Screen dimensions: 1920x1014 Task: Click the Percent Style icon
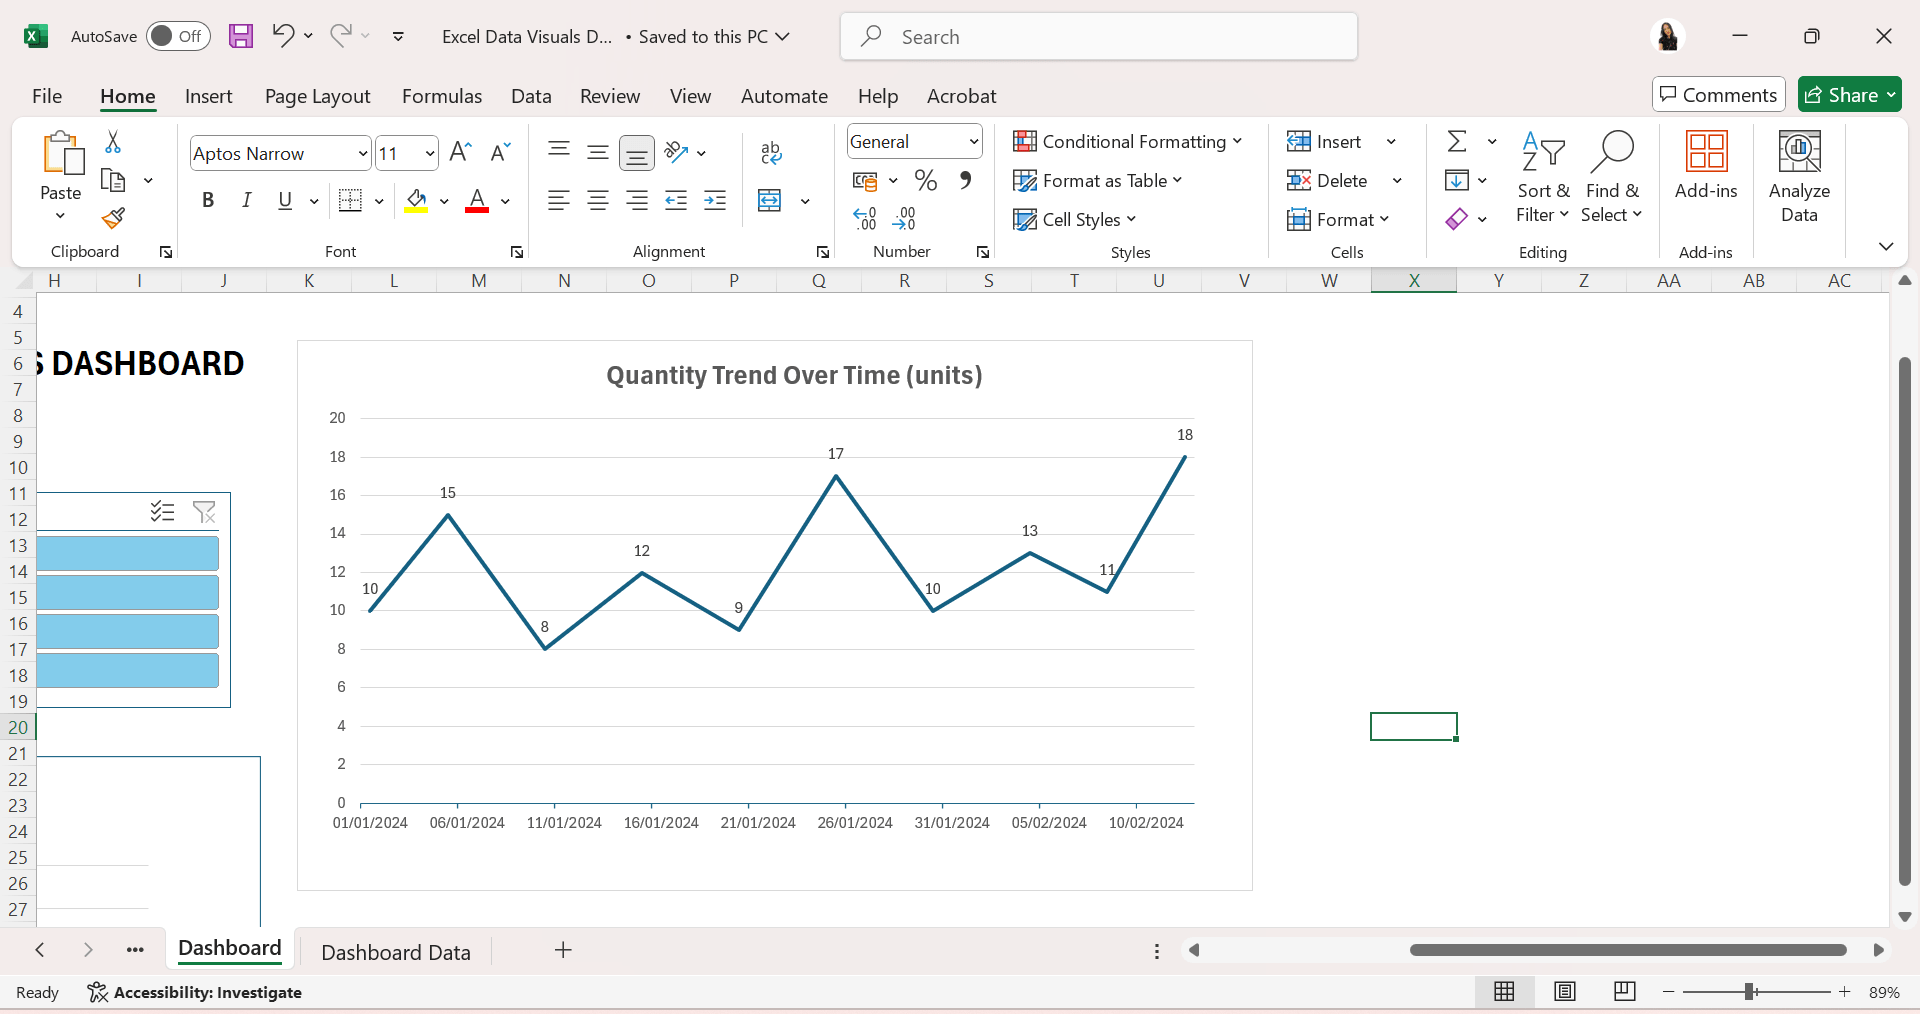(926, 181)
